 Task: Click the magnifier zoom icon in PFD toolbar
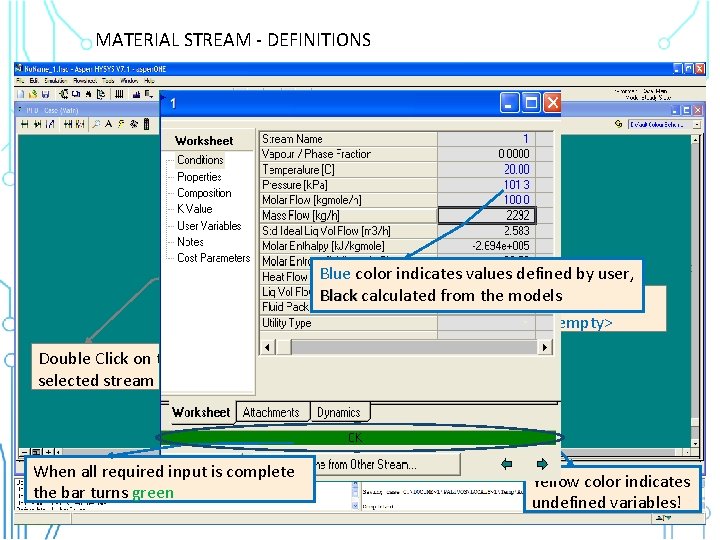tap(96, 124)
